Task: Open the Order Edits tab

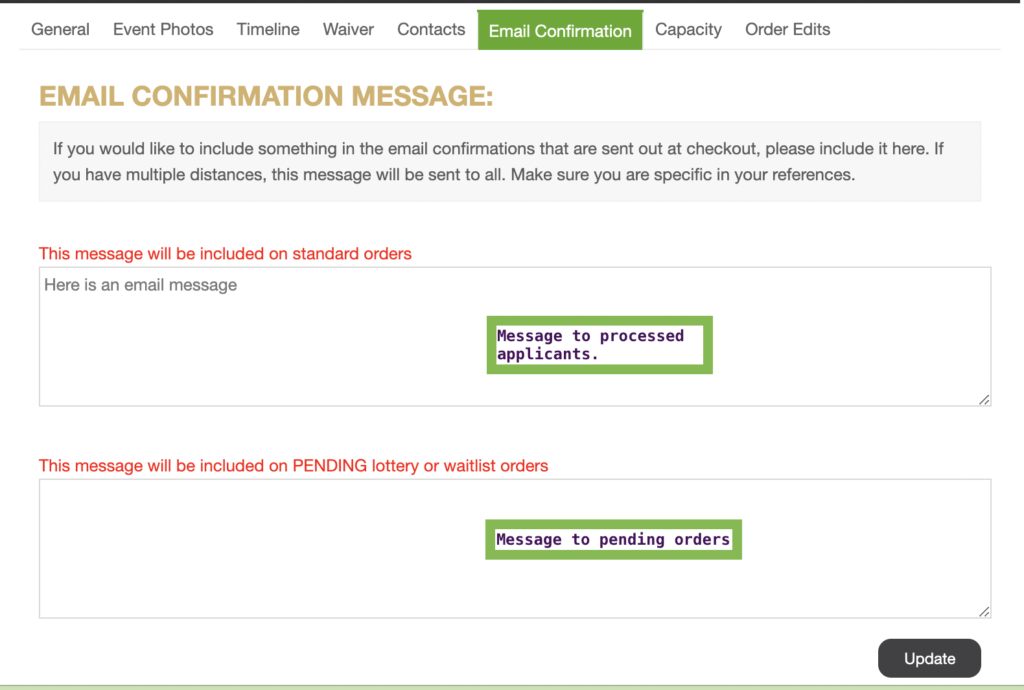Action: pyautogui.click(x=787, y=29)
